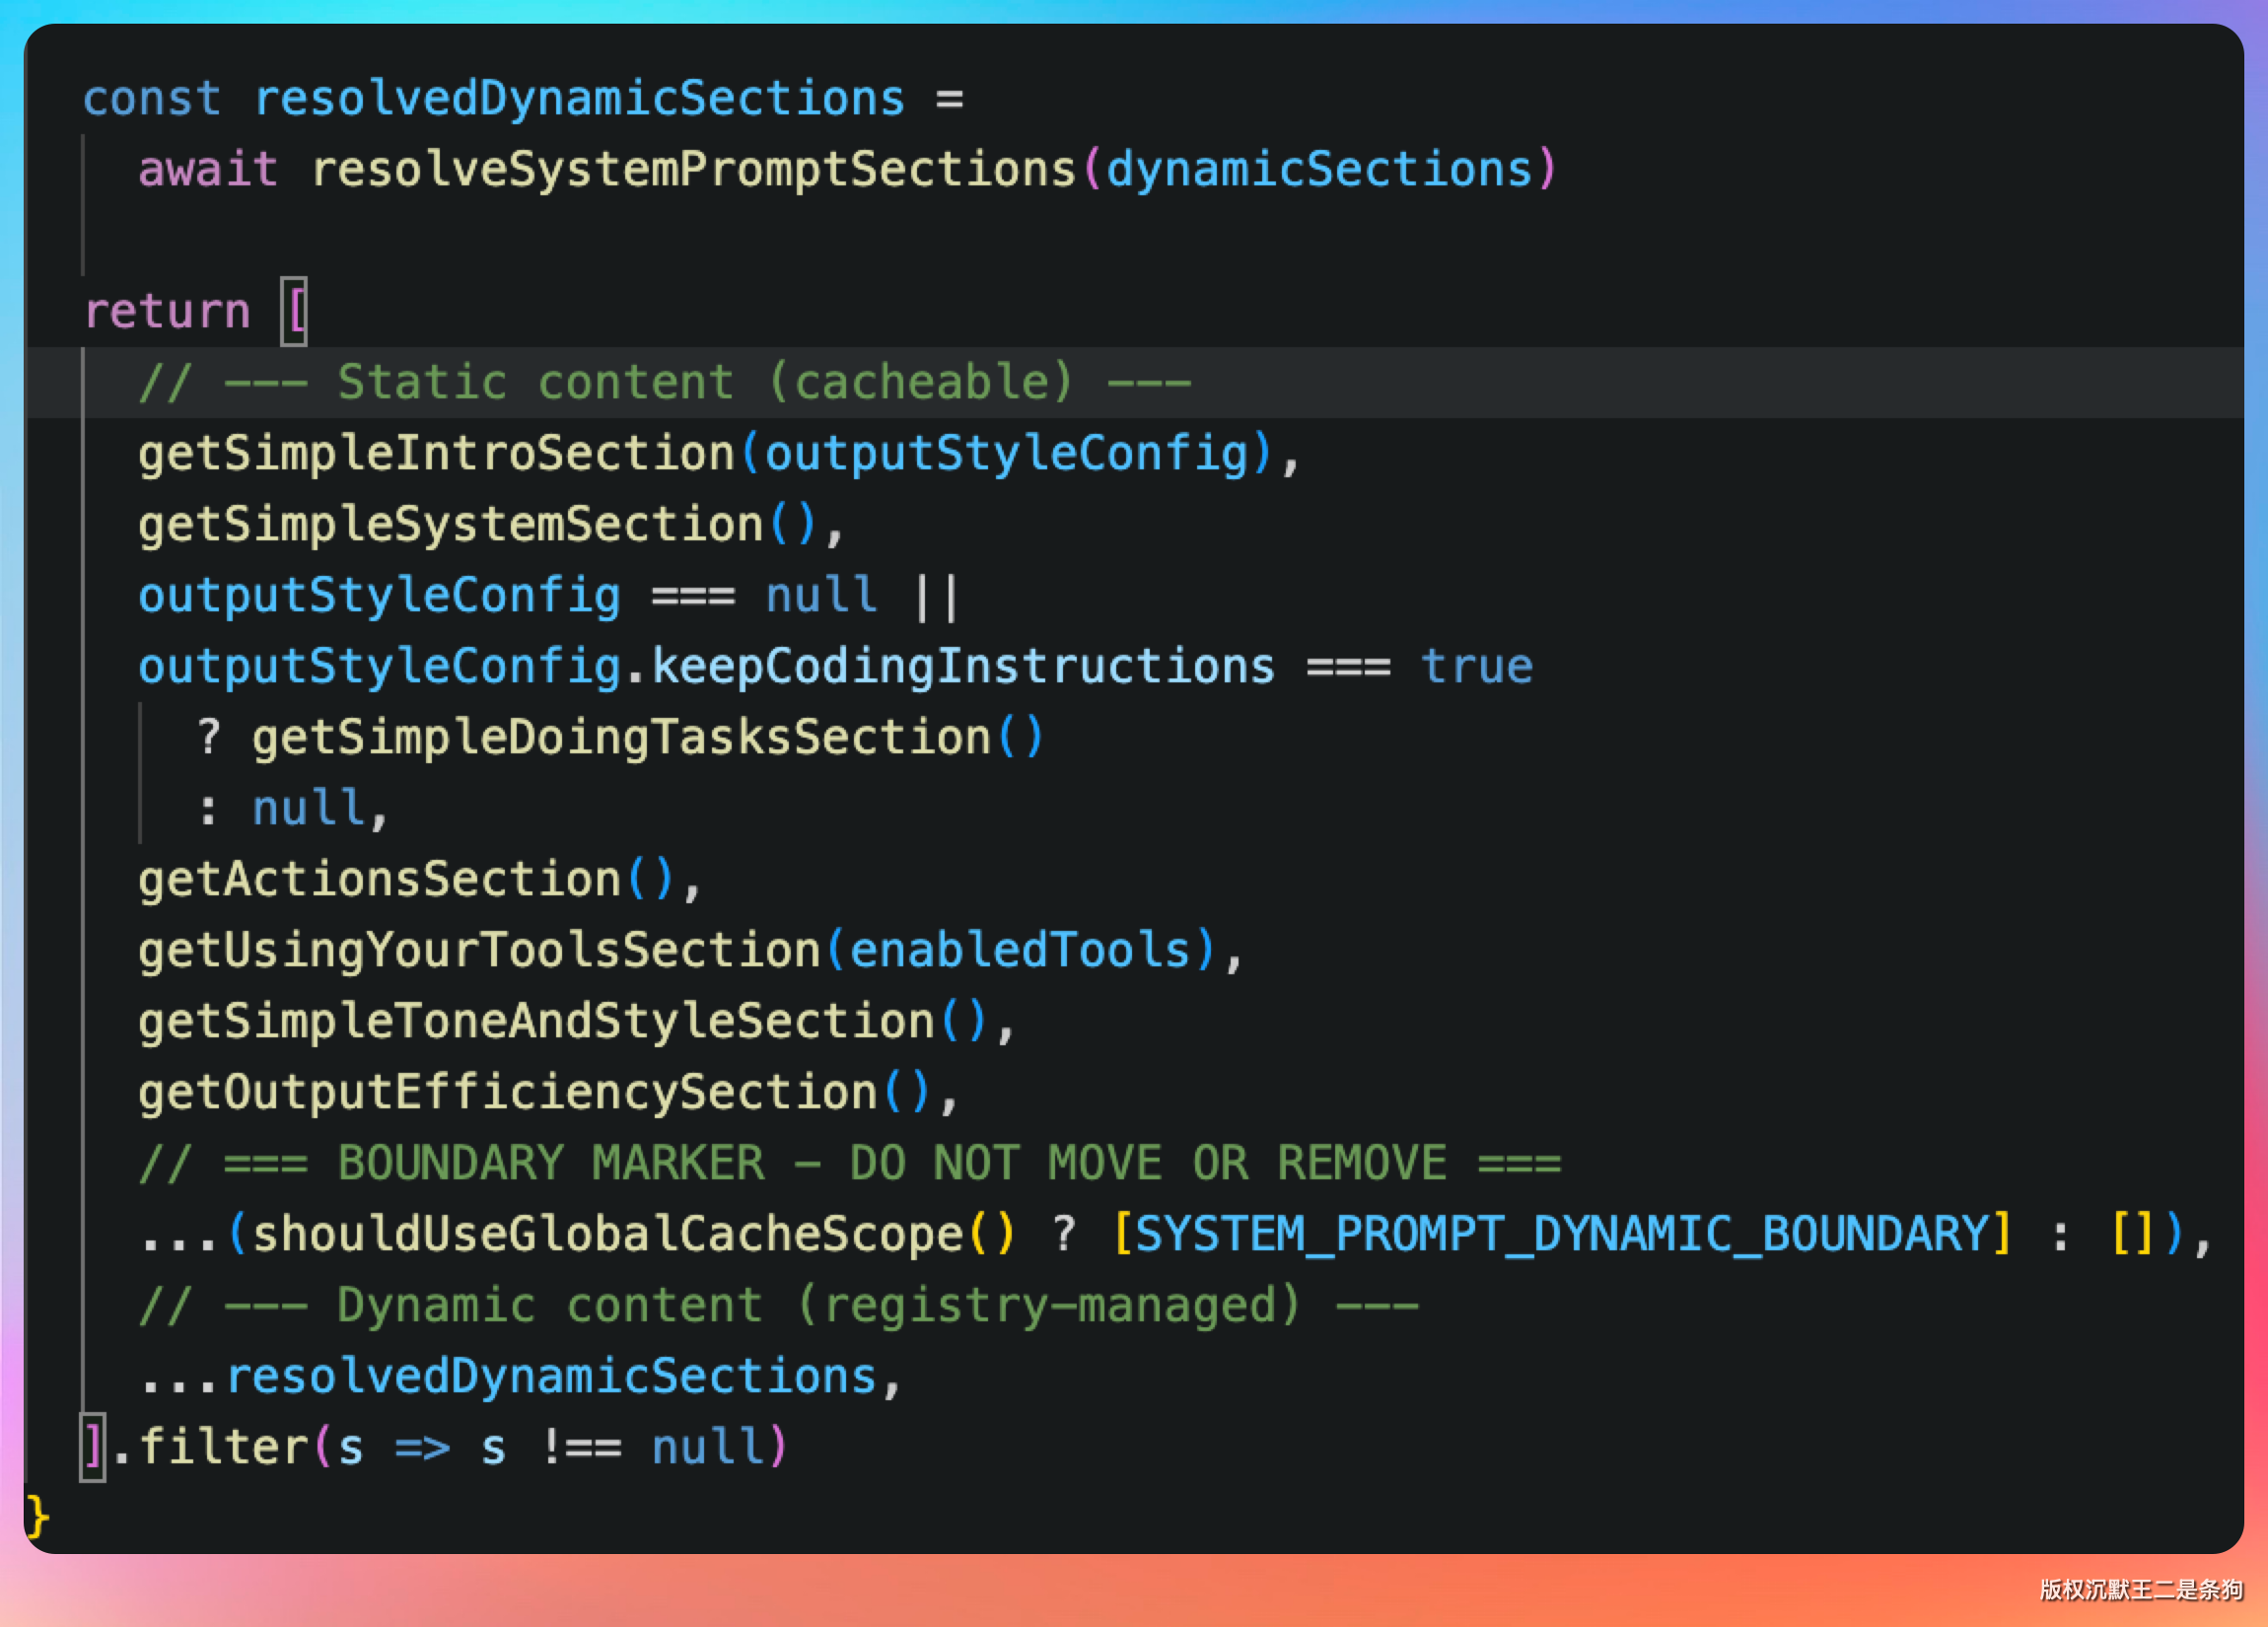Screen dimensions: 2268x1627
Task: Click getSimpleToneAndStyleSection function call
Action: pos(536,1021)
